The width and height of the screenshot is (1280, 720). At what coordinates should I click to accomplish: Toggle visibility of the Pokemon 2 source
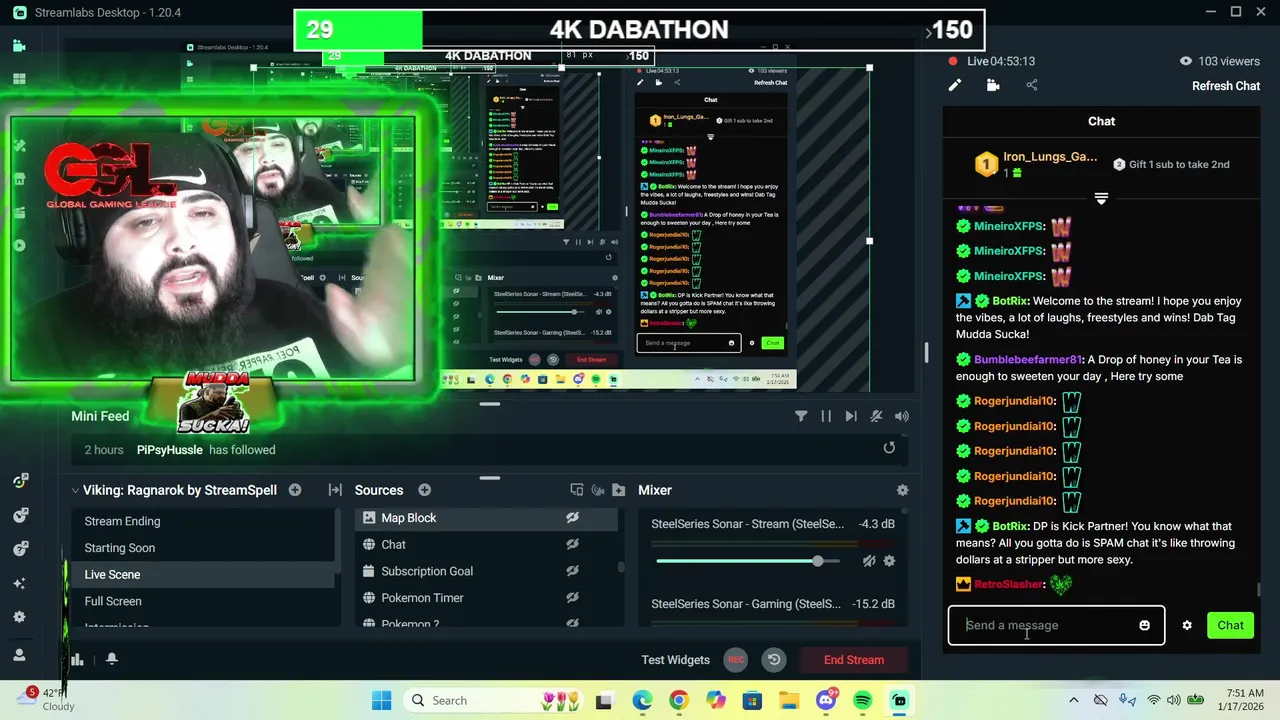(x=572, y=623)
